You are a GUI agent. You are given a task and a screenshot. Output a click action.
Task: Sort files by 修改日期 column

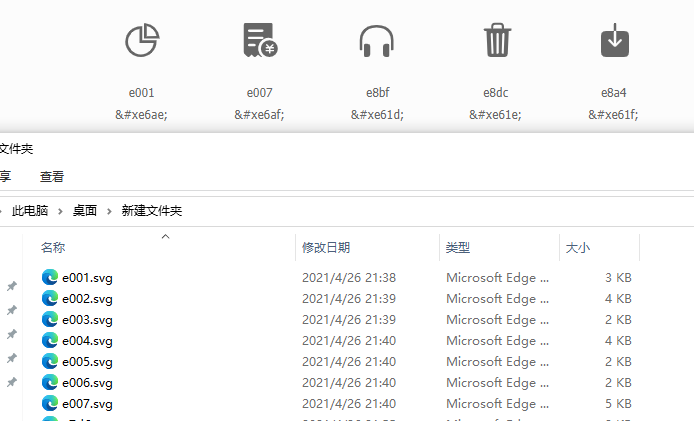(x=326, y=247)
